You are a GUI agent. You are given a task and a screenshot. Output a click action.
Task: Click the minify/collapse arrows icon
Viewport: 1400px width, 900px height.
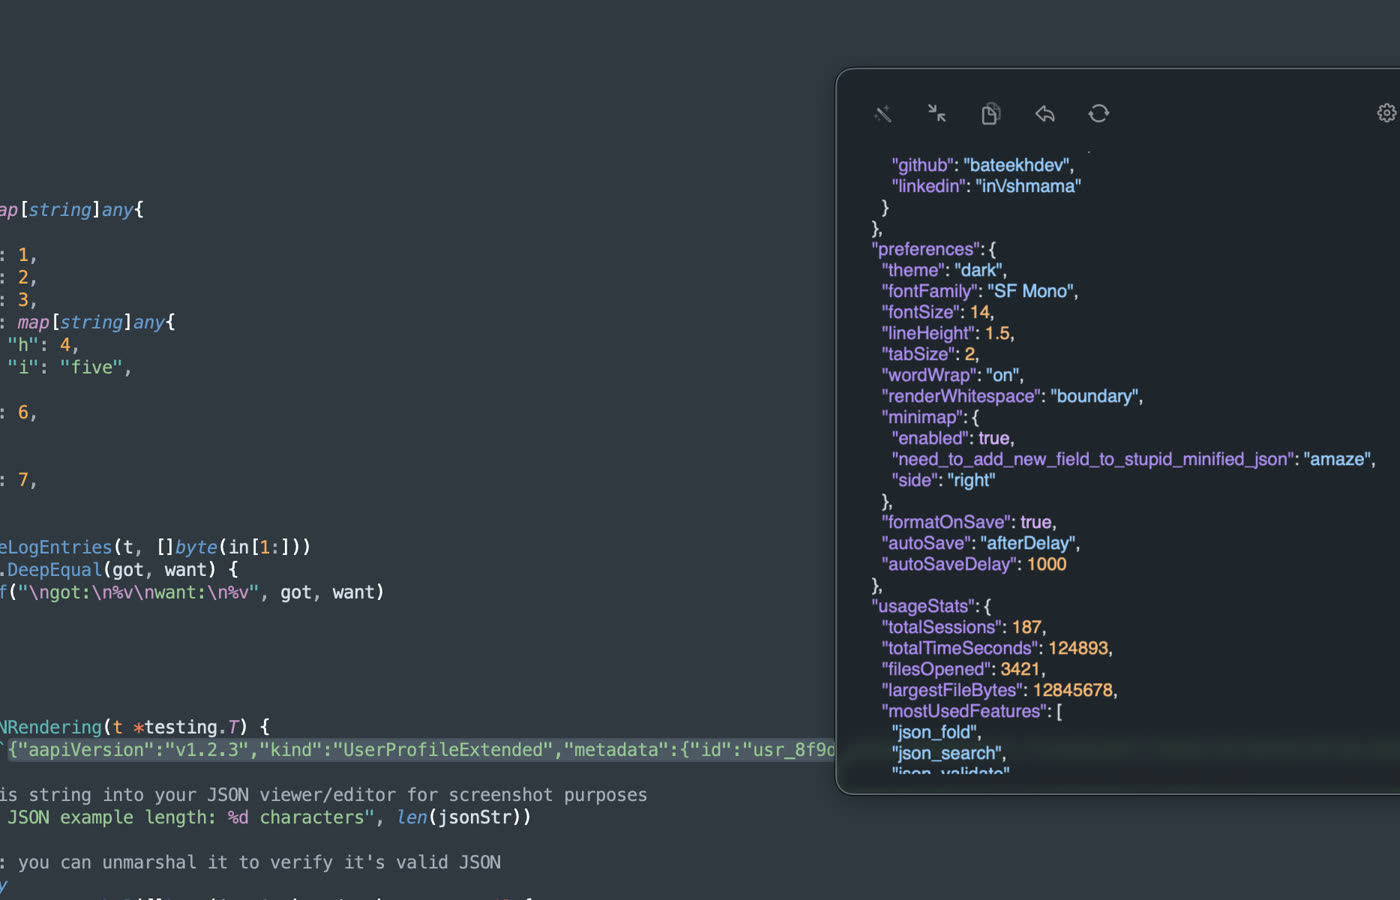point(937,114)
